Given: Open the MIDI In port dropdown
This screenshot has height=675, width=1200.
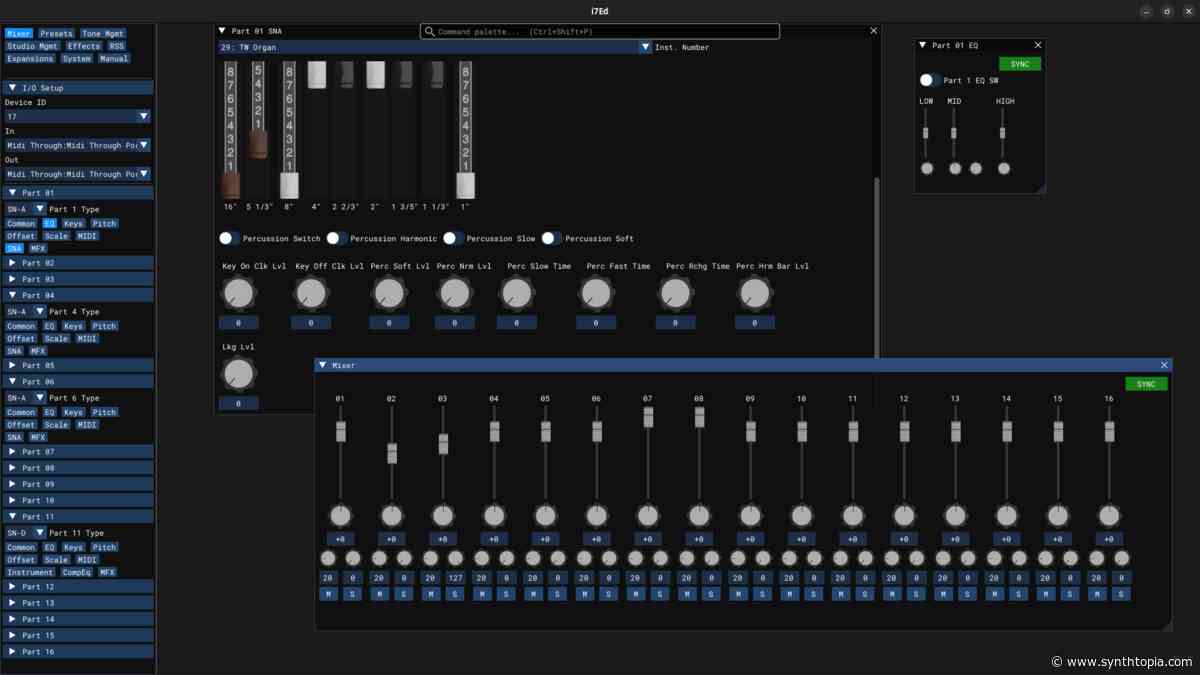Looking at the screenshot, I should [144, 145].
